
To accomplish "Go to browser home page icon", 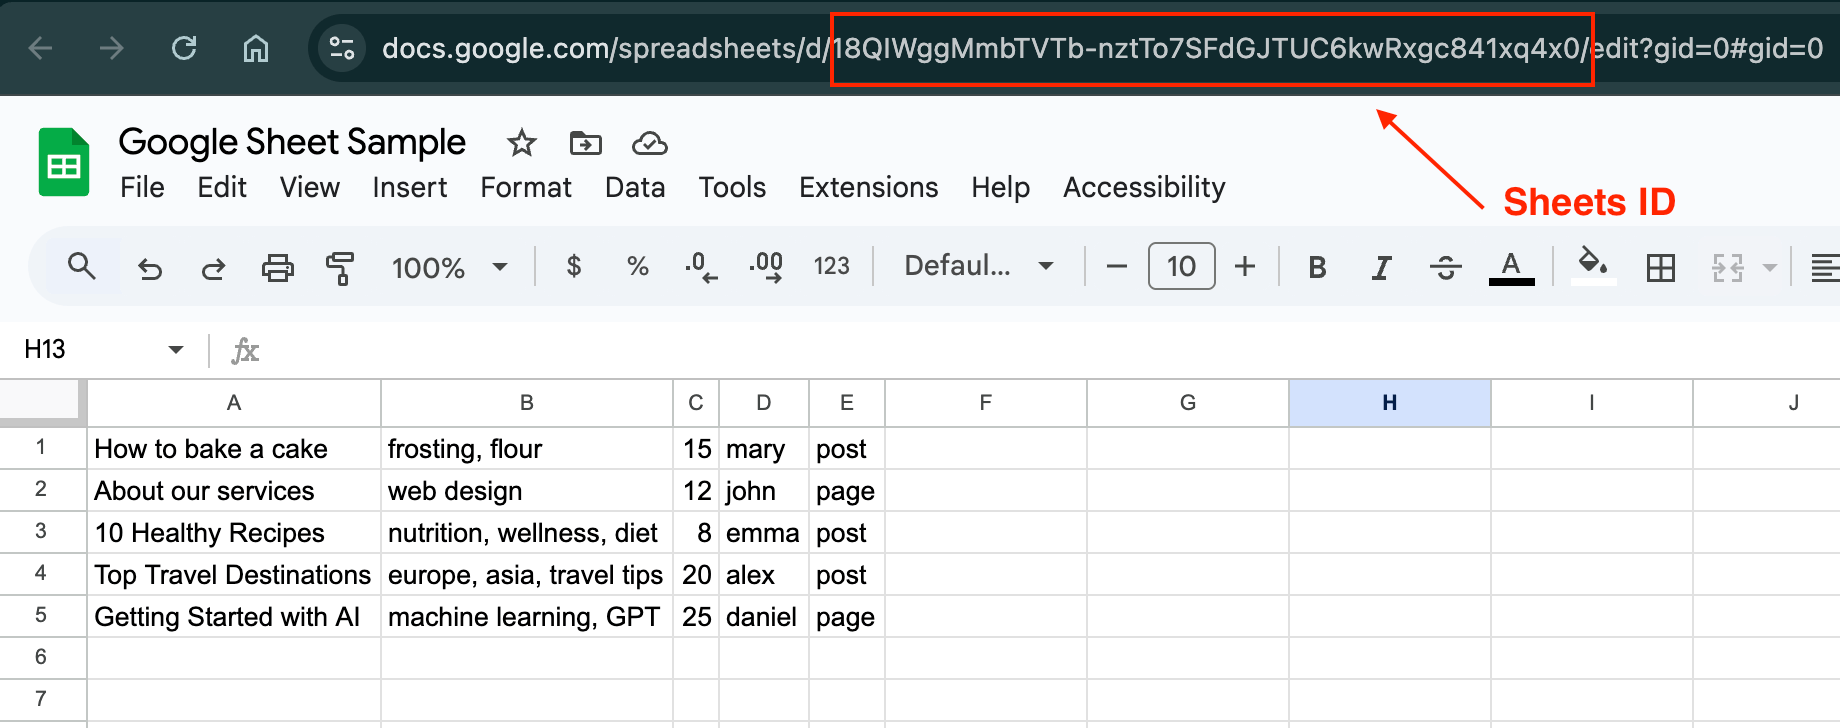I will 256,48.
